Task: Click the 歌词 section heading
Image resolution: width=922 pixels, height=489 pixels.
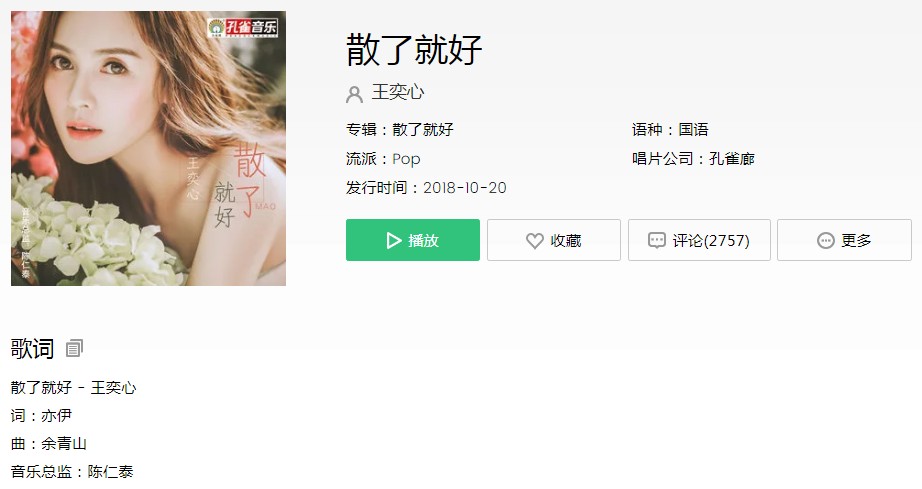Action: [32, 349]
